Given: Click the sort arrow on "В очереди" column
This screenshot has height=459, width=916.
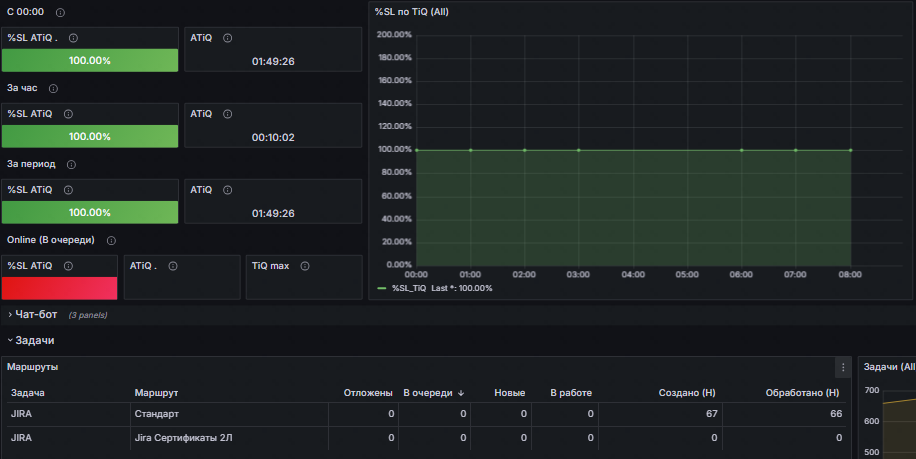Looking at the screenshot, I should pyautogui.click(x=461, y=393).
